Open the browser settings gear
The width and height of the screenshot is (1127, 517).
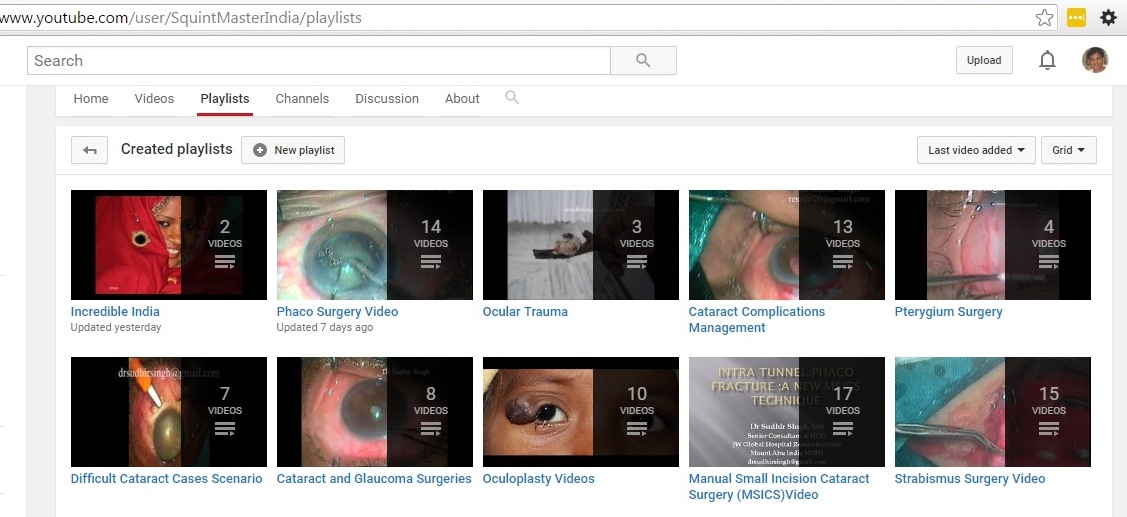(1108, 18)
